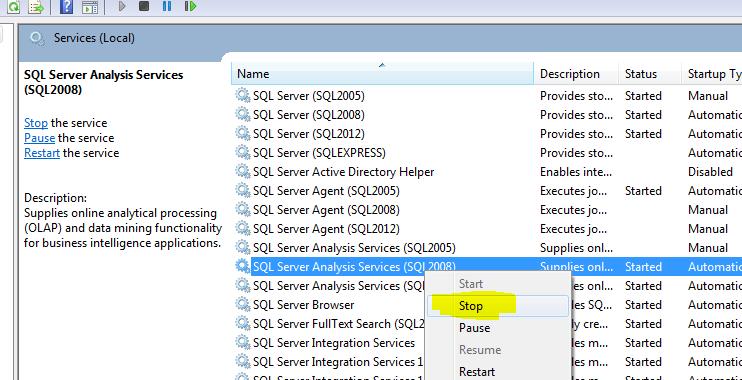Click 'Started' status of SQL Server Agent (SQL2005)
Image resolution: width=742 pixels, height=380 pixels.
pyautogui.click(x=643, y=191)
